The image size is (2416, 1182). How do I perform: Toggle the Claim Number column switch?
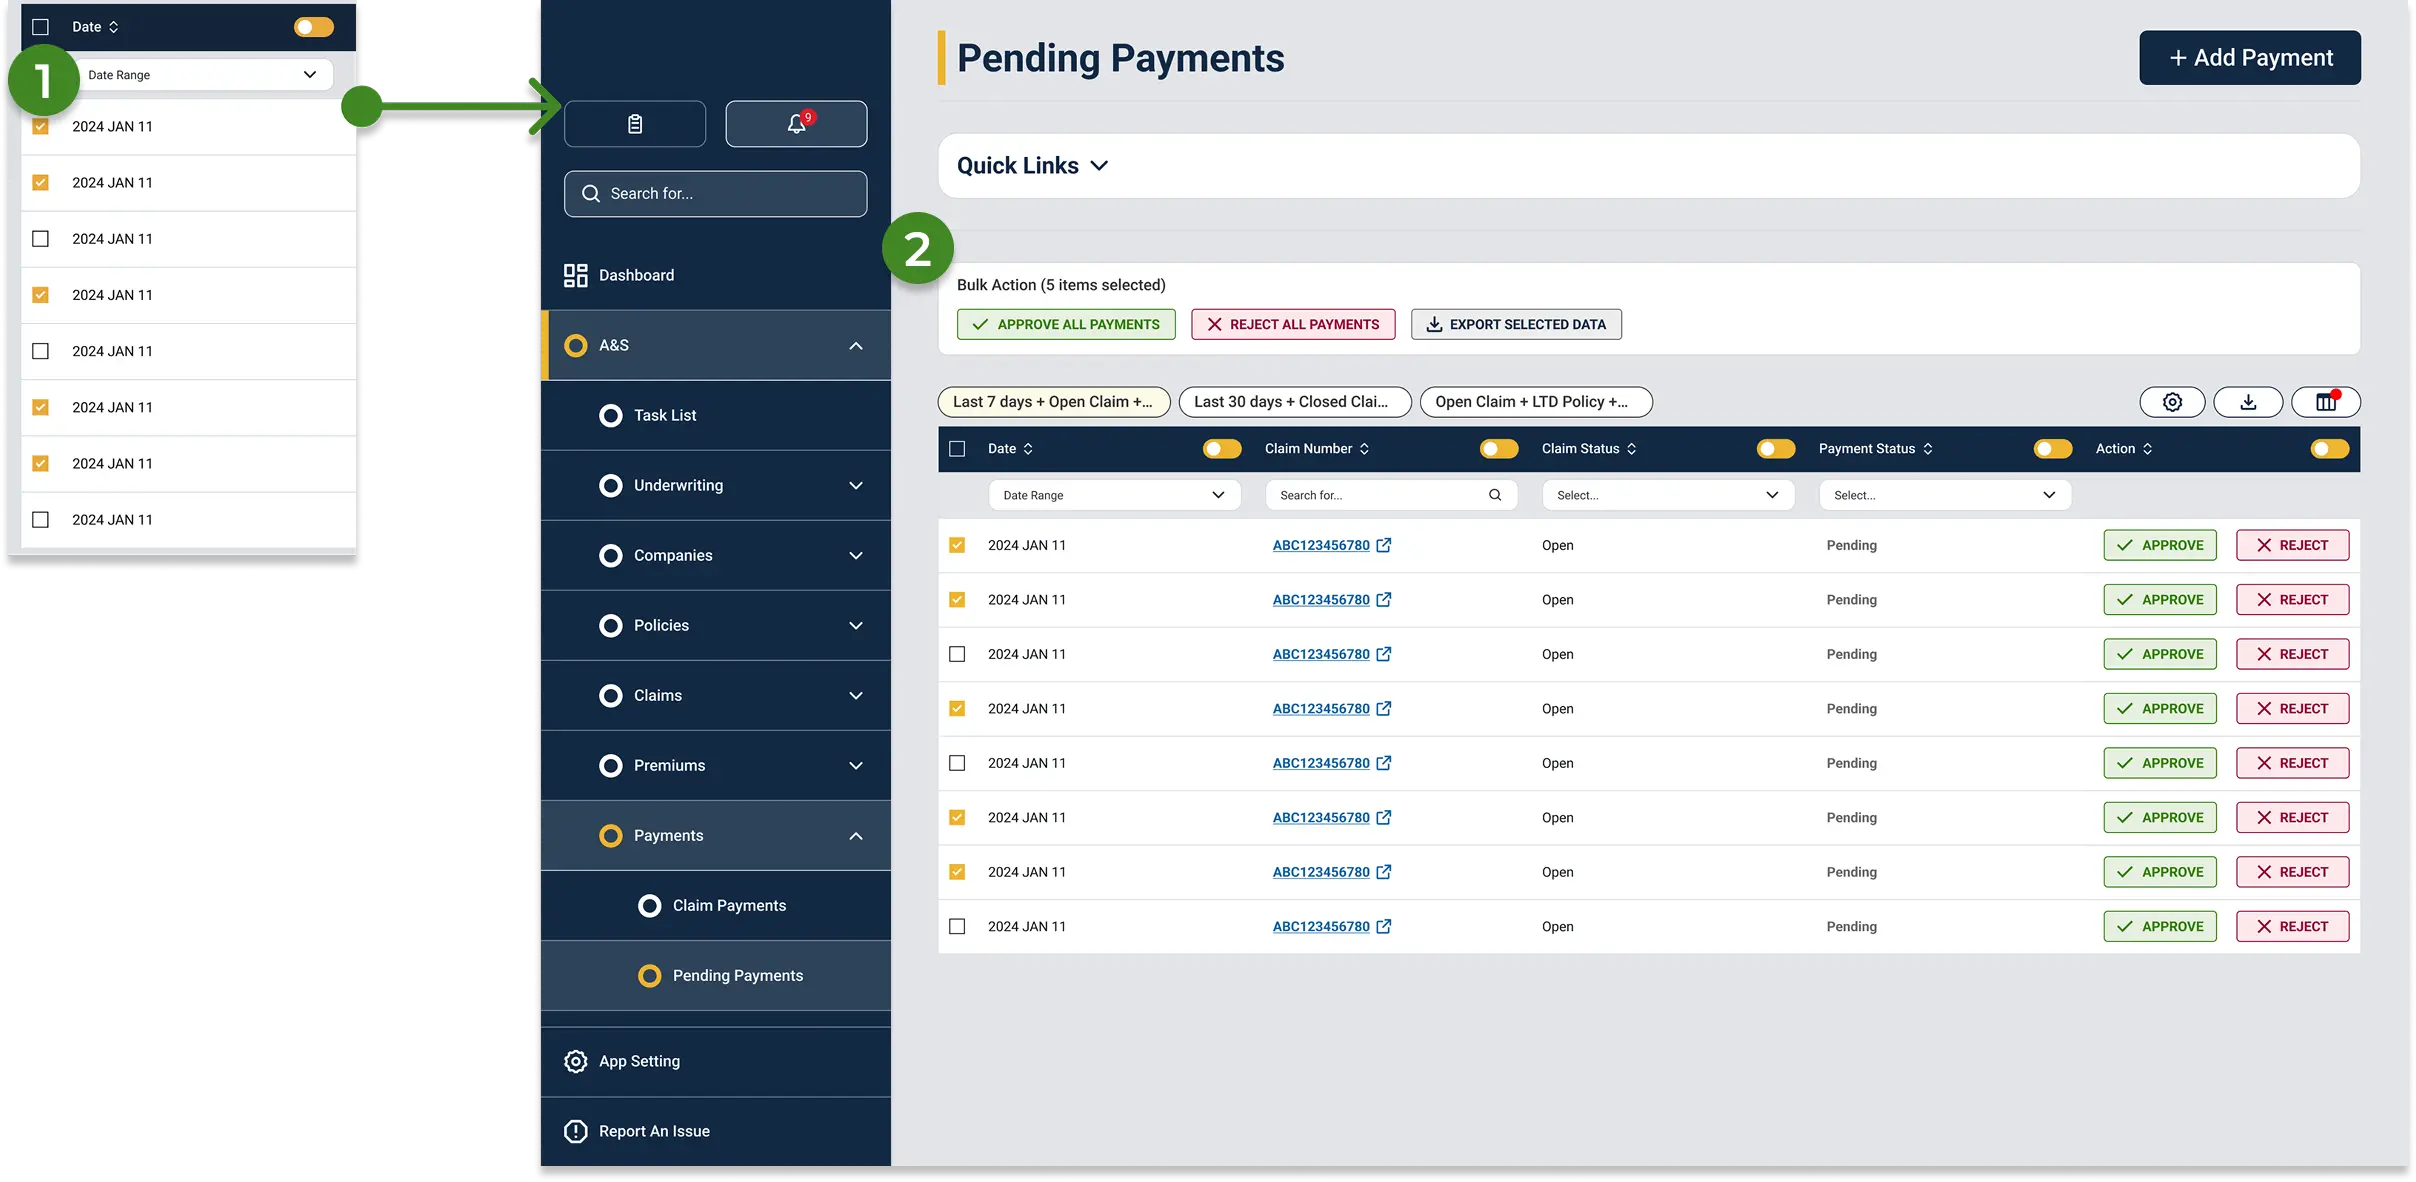click(x=1498, y=449)
